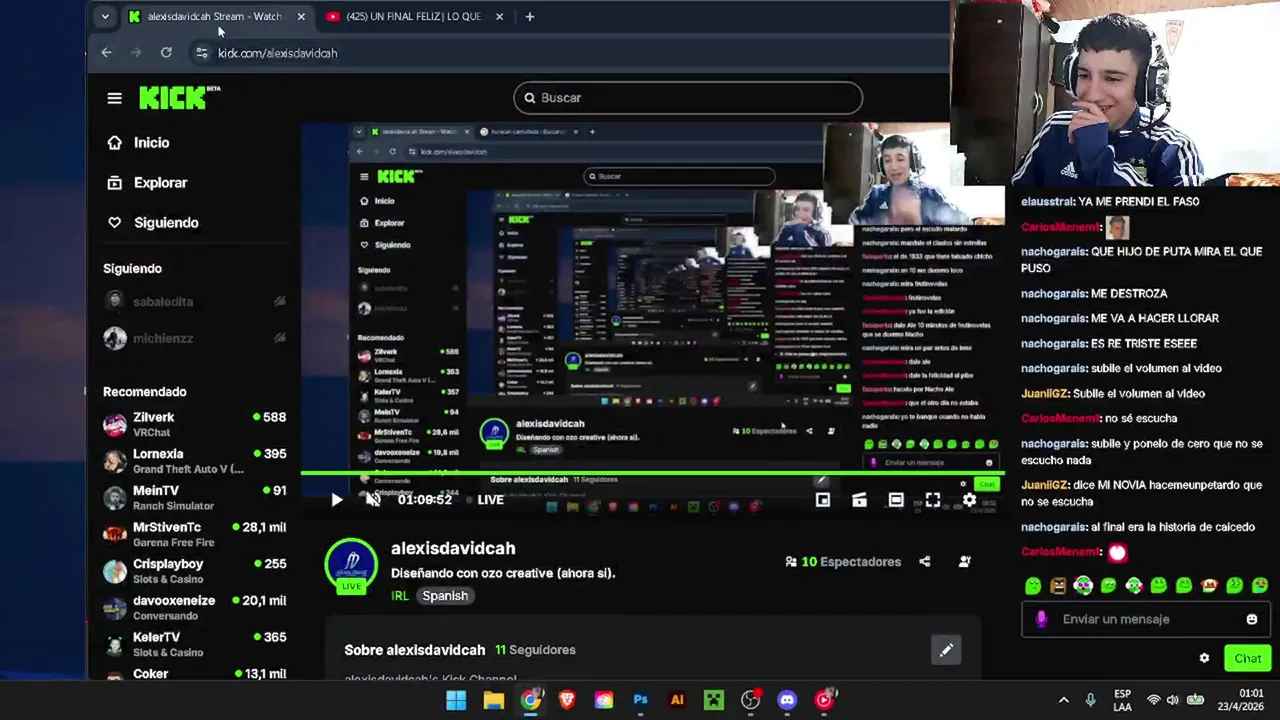
Task: Focus the Buscar search field
Action: (x=688, y=98)
